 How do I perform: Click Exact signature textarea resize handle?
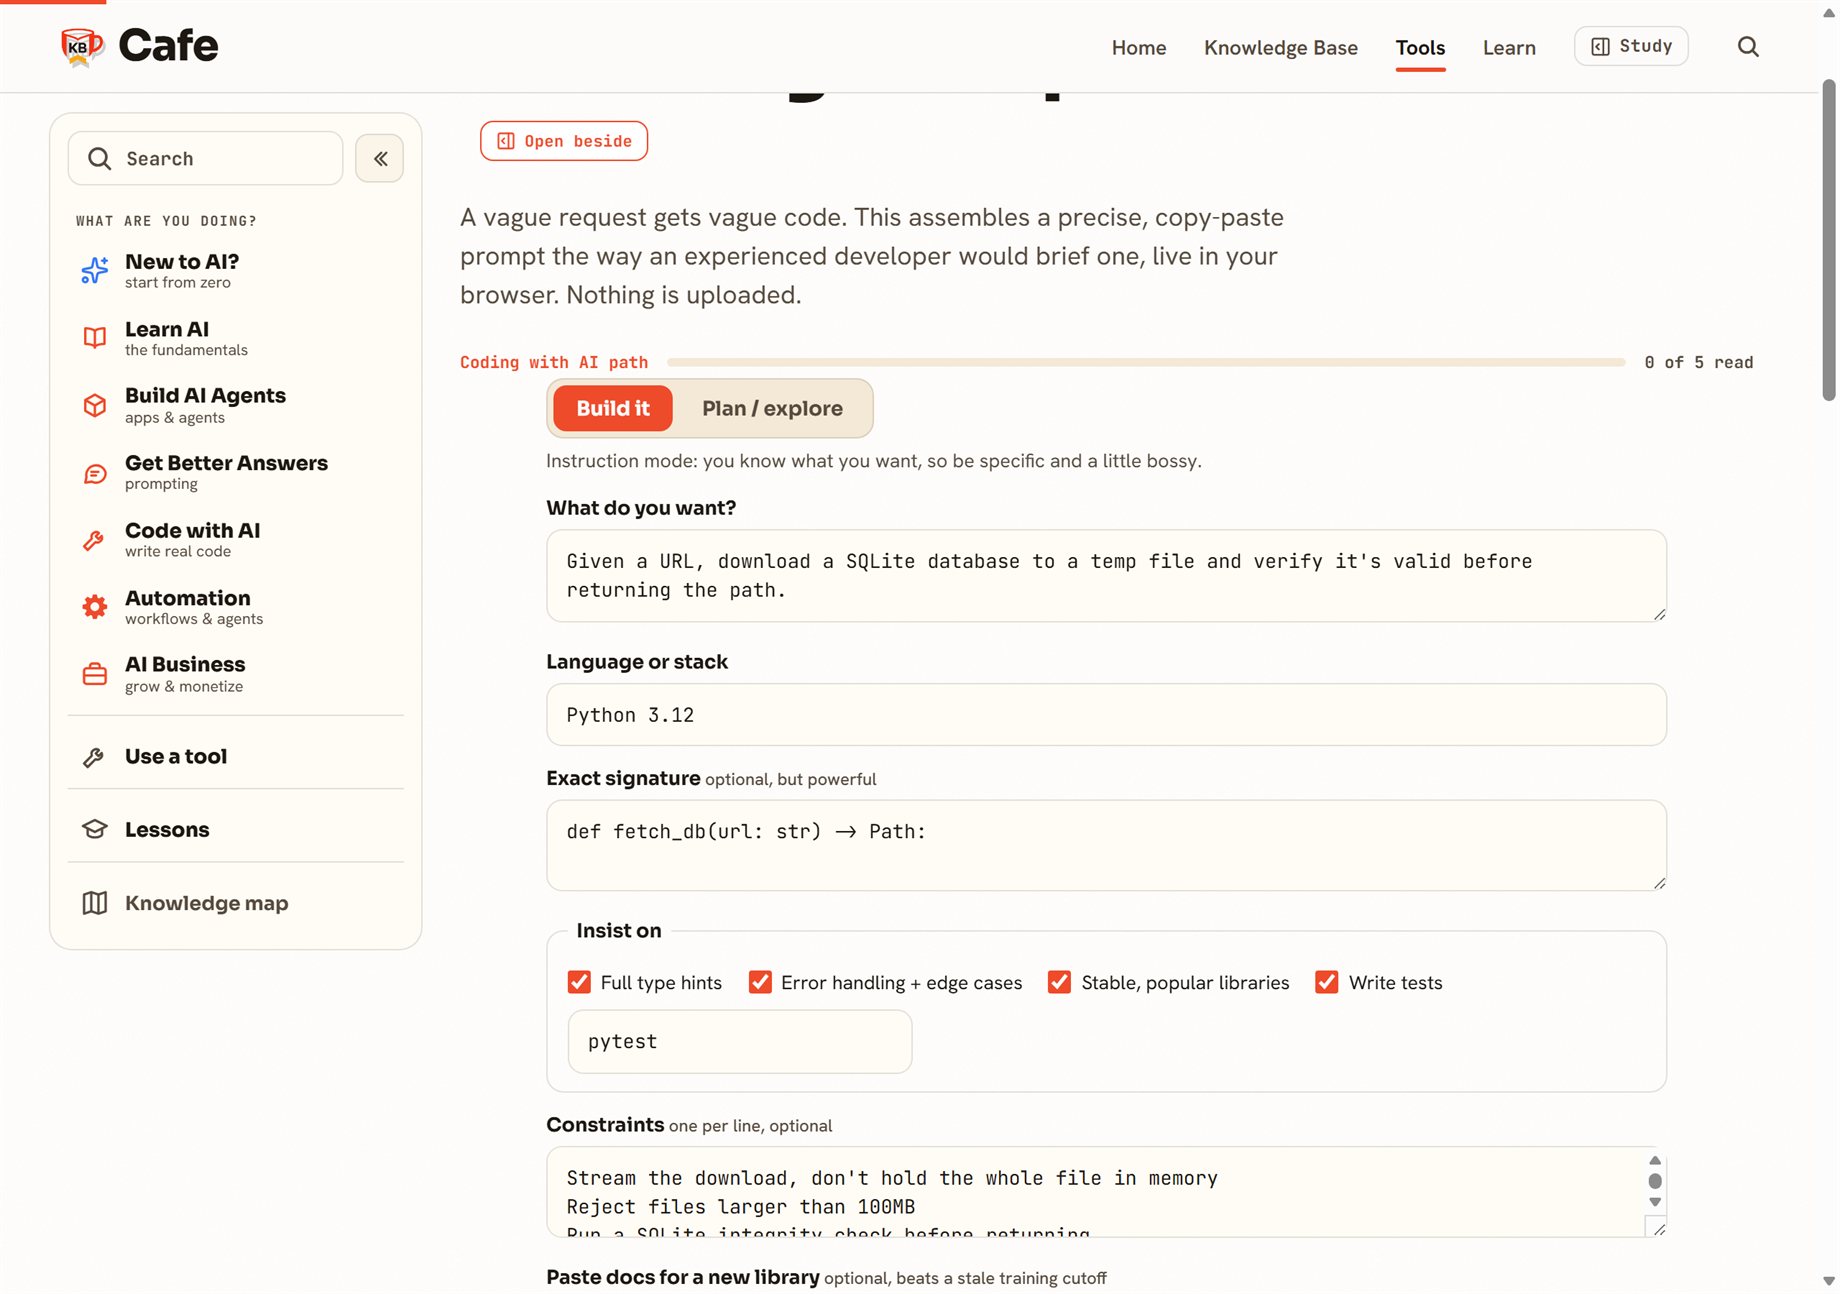tap(1659, 883)
